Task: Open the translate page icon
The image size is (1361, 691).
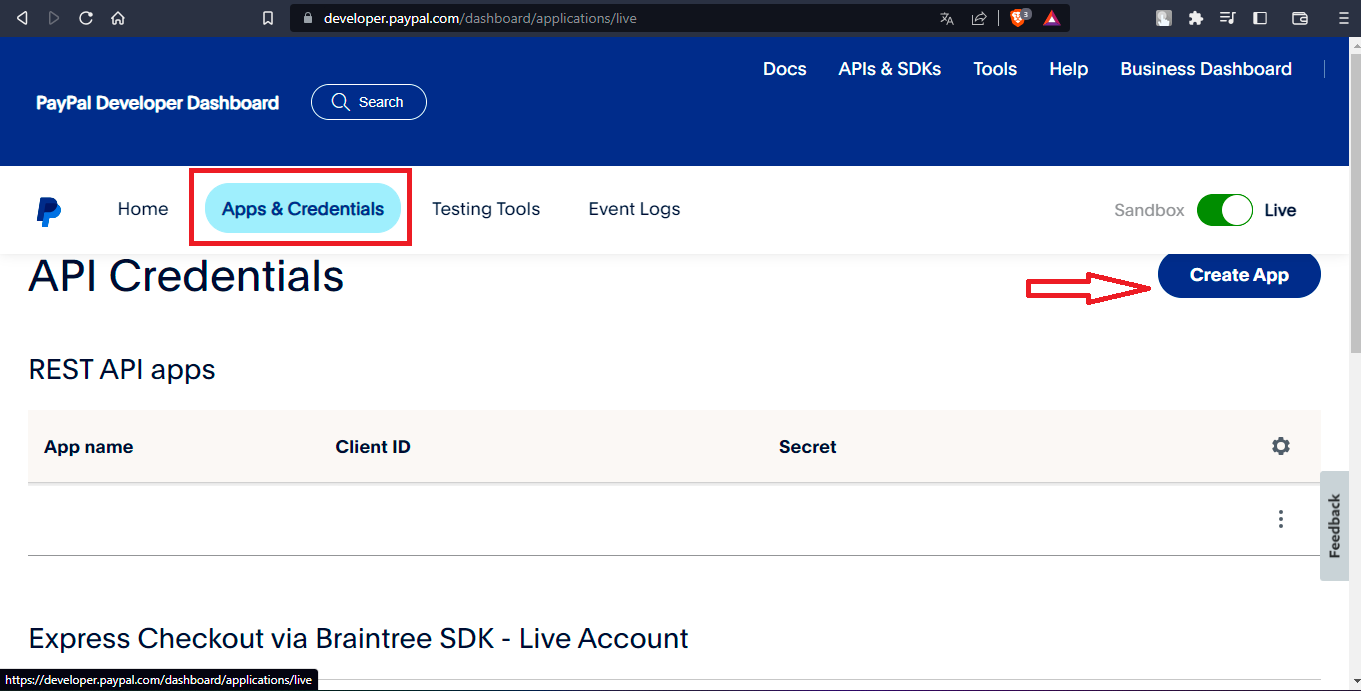Action: [x=947, y=18]
